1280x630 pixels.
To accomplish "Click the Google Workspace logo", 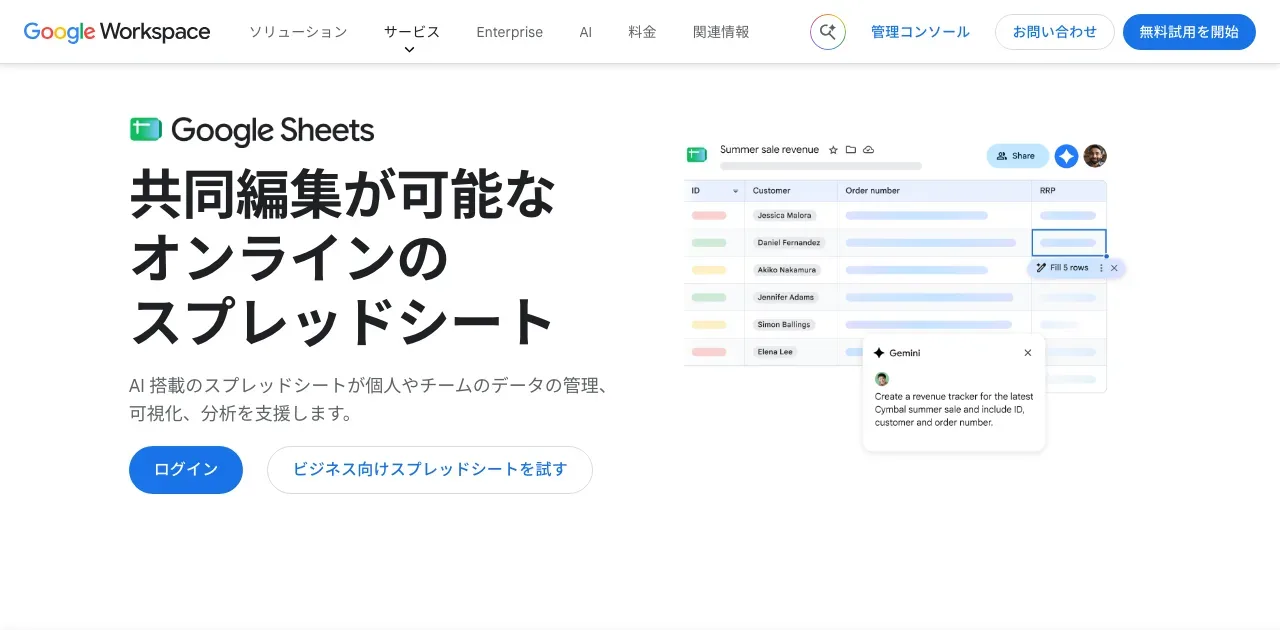I will pyautogui.click(x=117, y=32).
